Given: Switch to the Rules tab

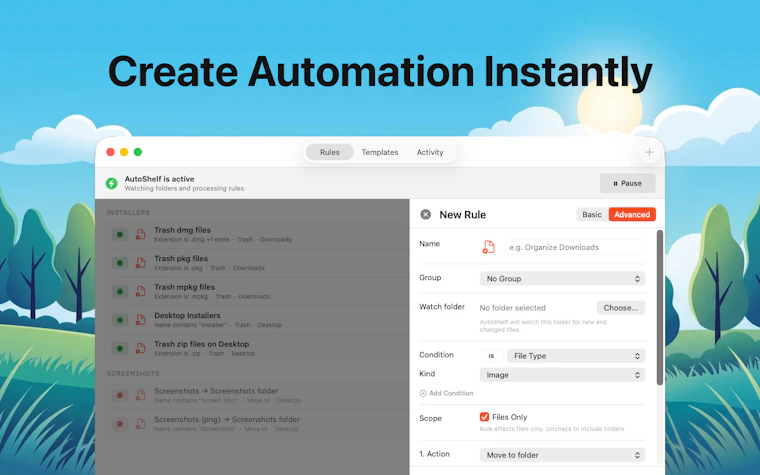Looking at the screenshot, I should coord(330,152).
